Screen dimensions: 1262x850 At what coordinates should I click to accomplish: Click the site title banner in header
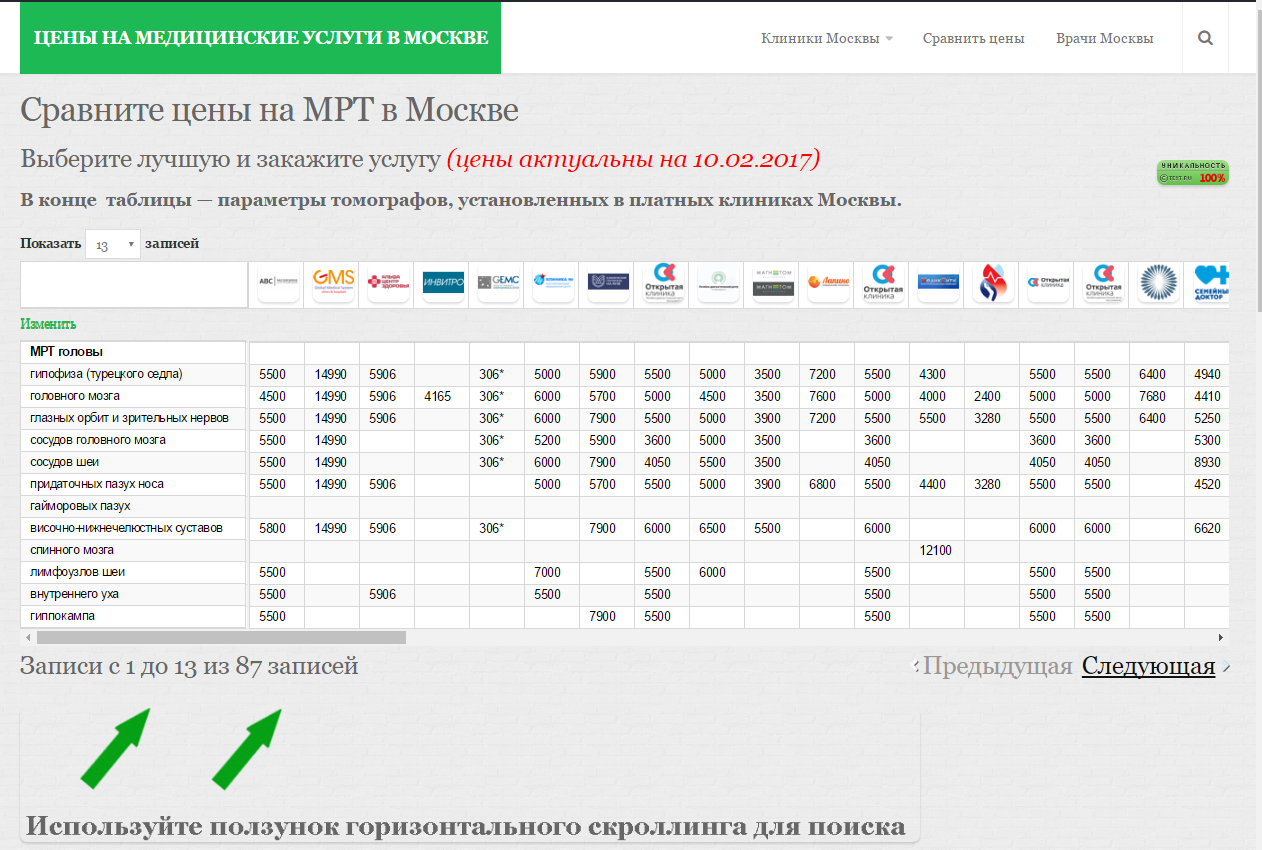(x=260, y=38)
